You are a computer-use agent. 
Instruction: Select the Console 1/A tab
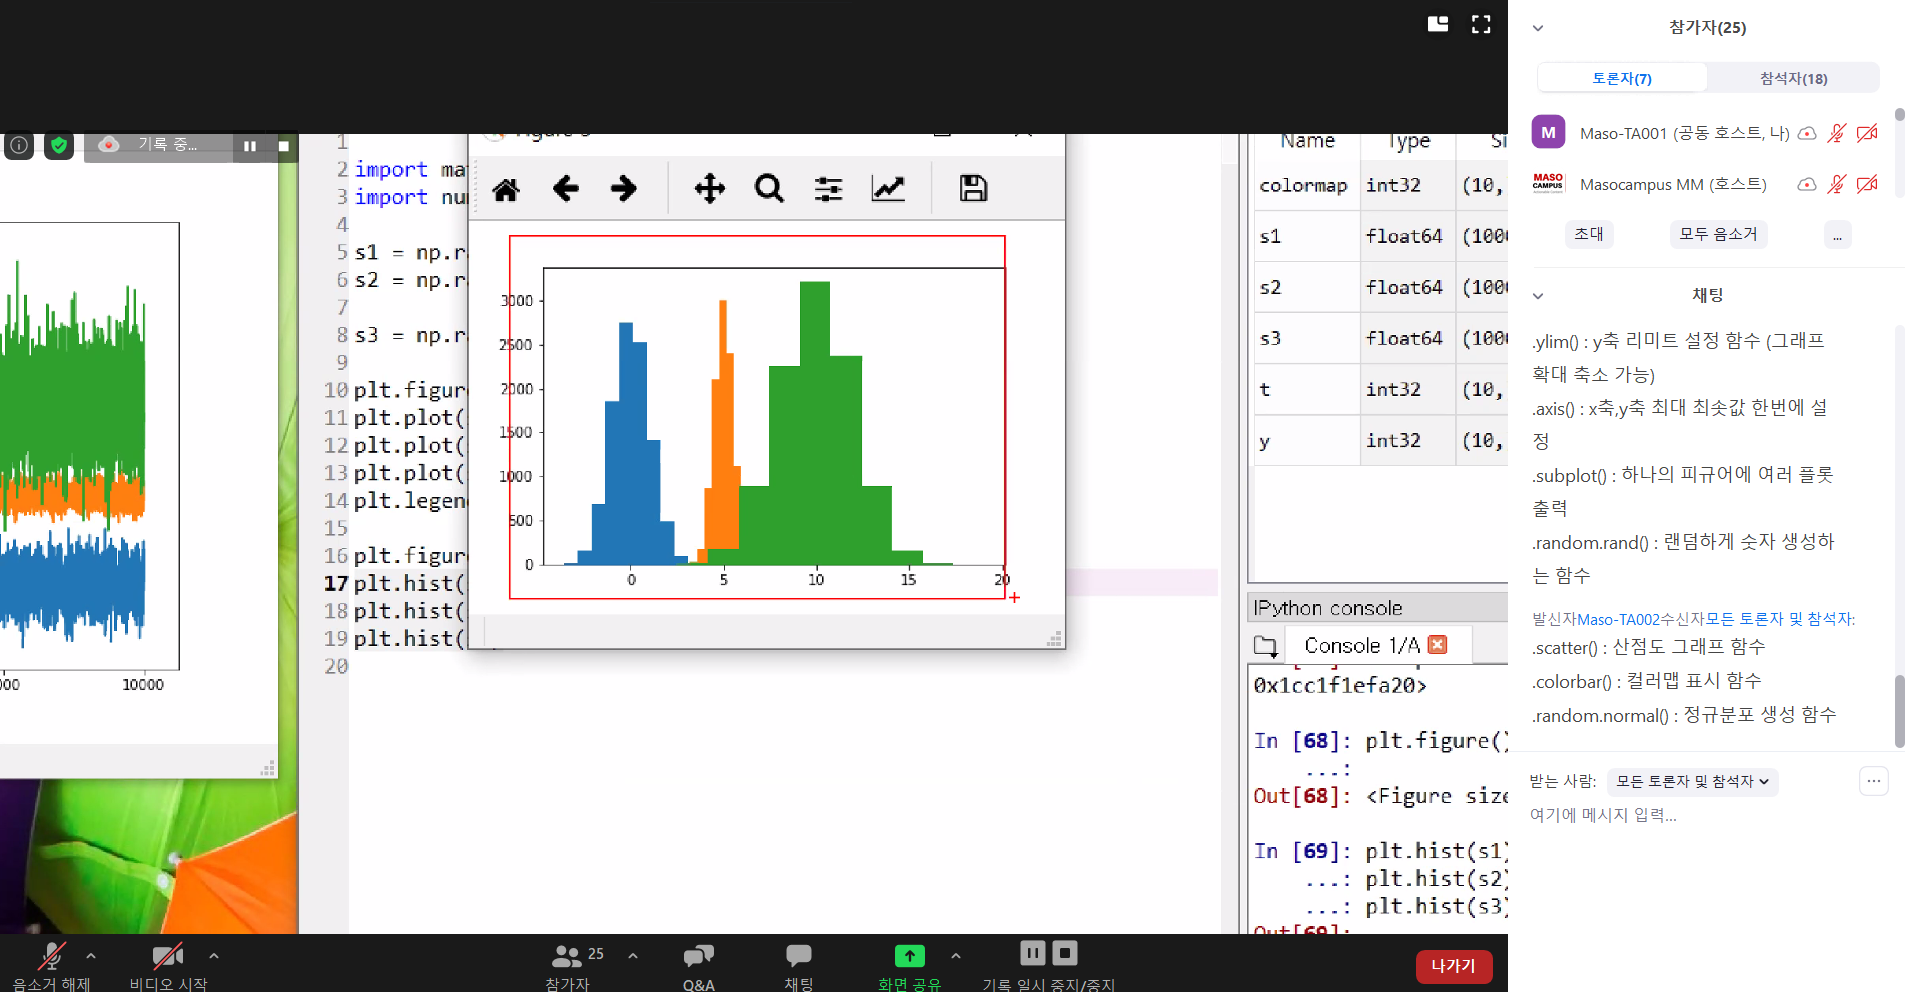tap(1361, 646)
